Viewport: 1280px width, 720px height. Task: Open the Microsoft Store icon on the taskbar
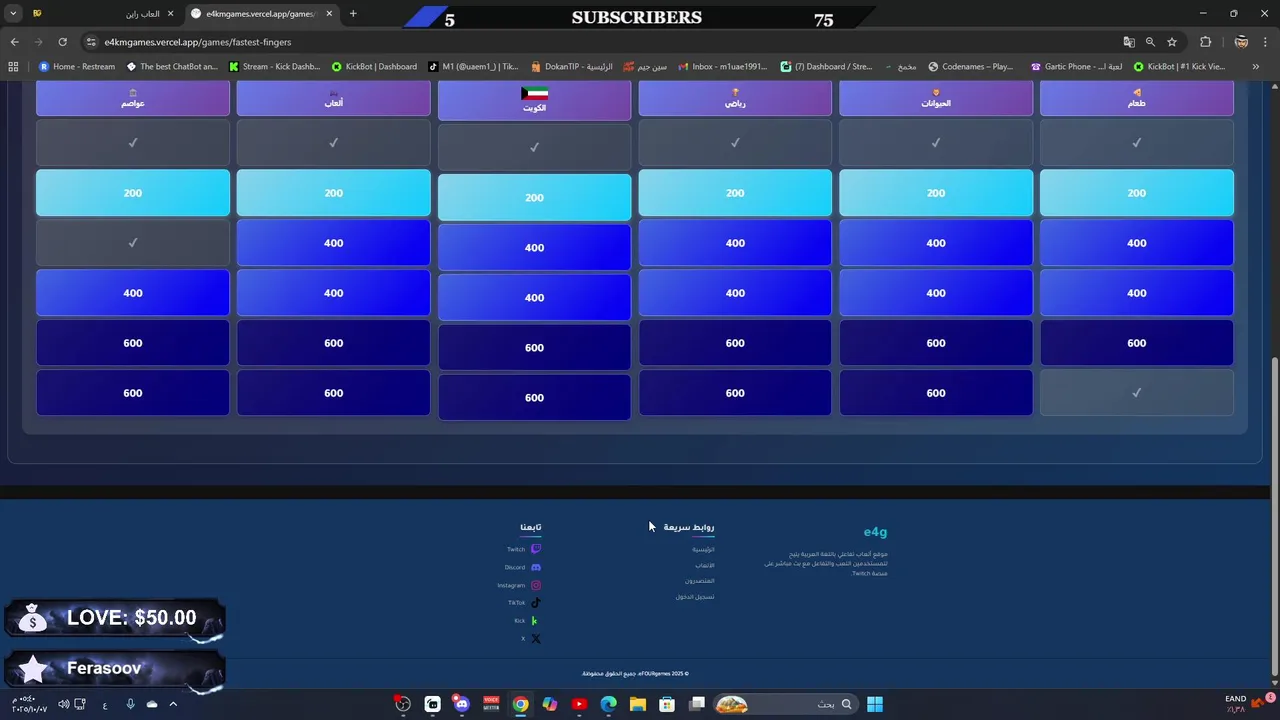(x=667, y=704)
